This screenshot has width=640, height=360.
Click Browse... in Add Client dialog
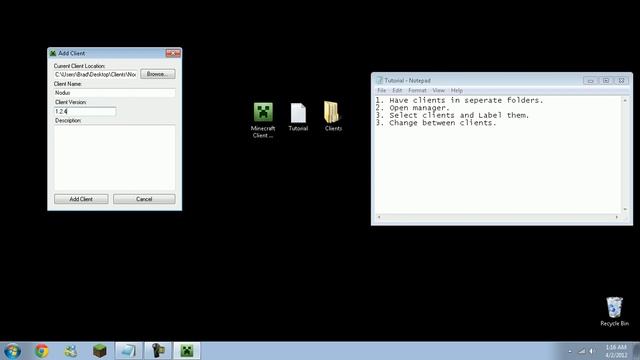(x=158, y=74)
